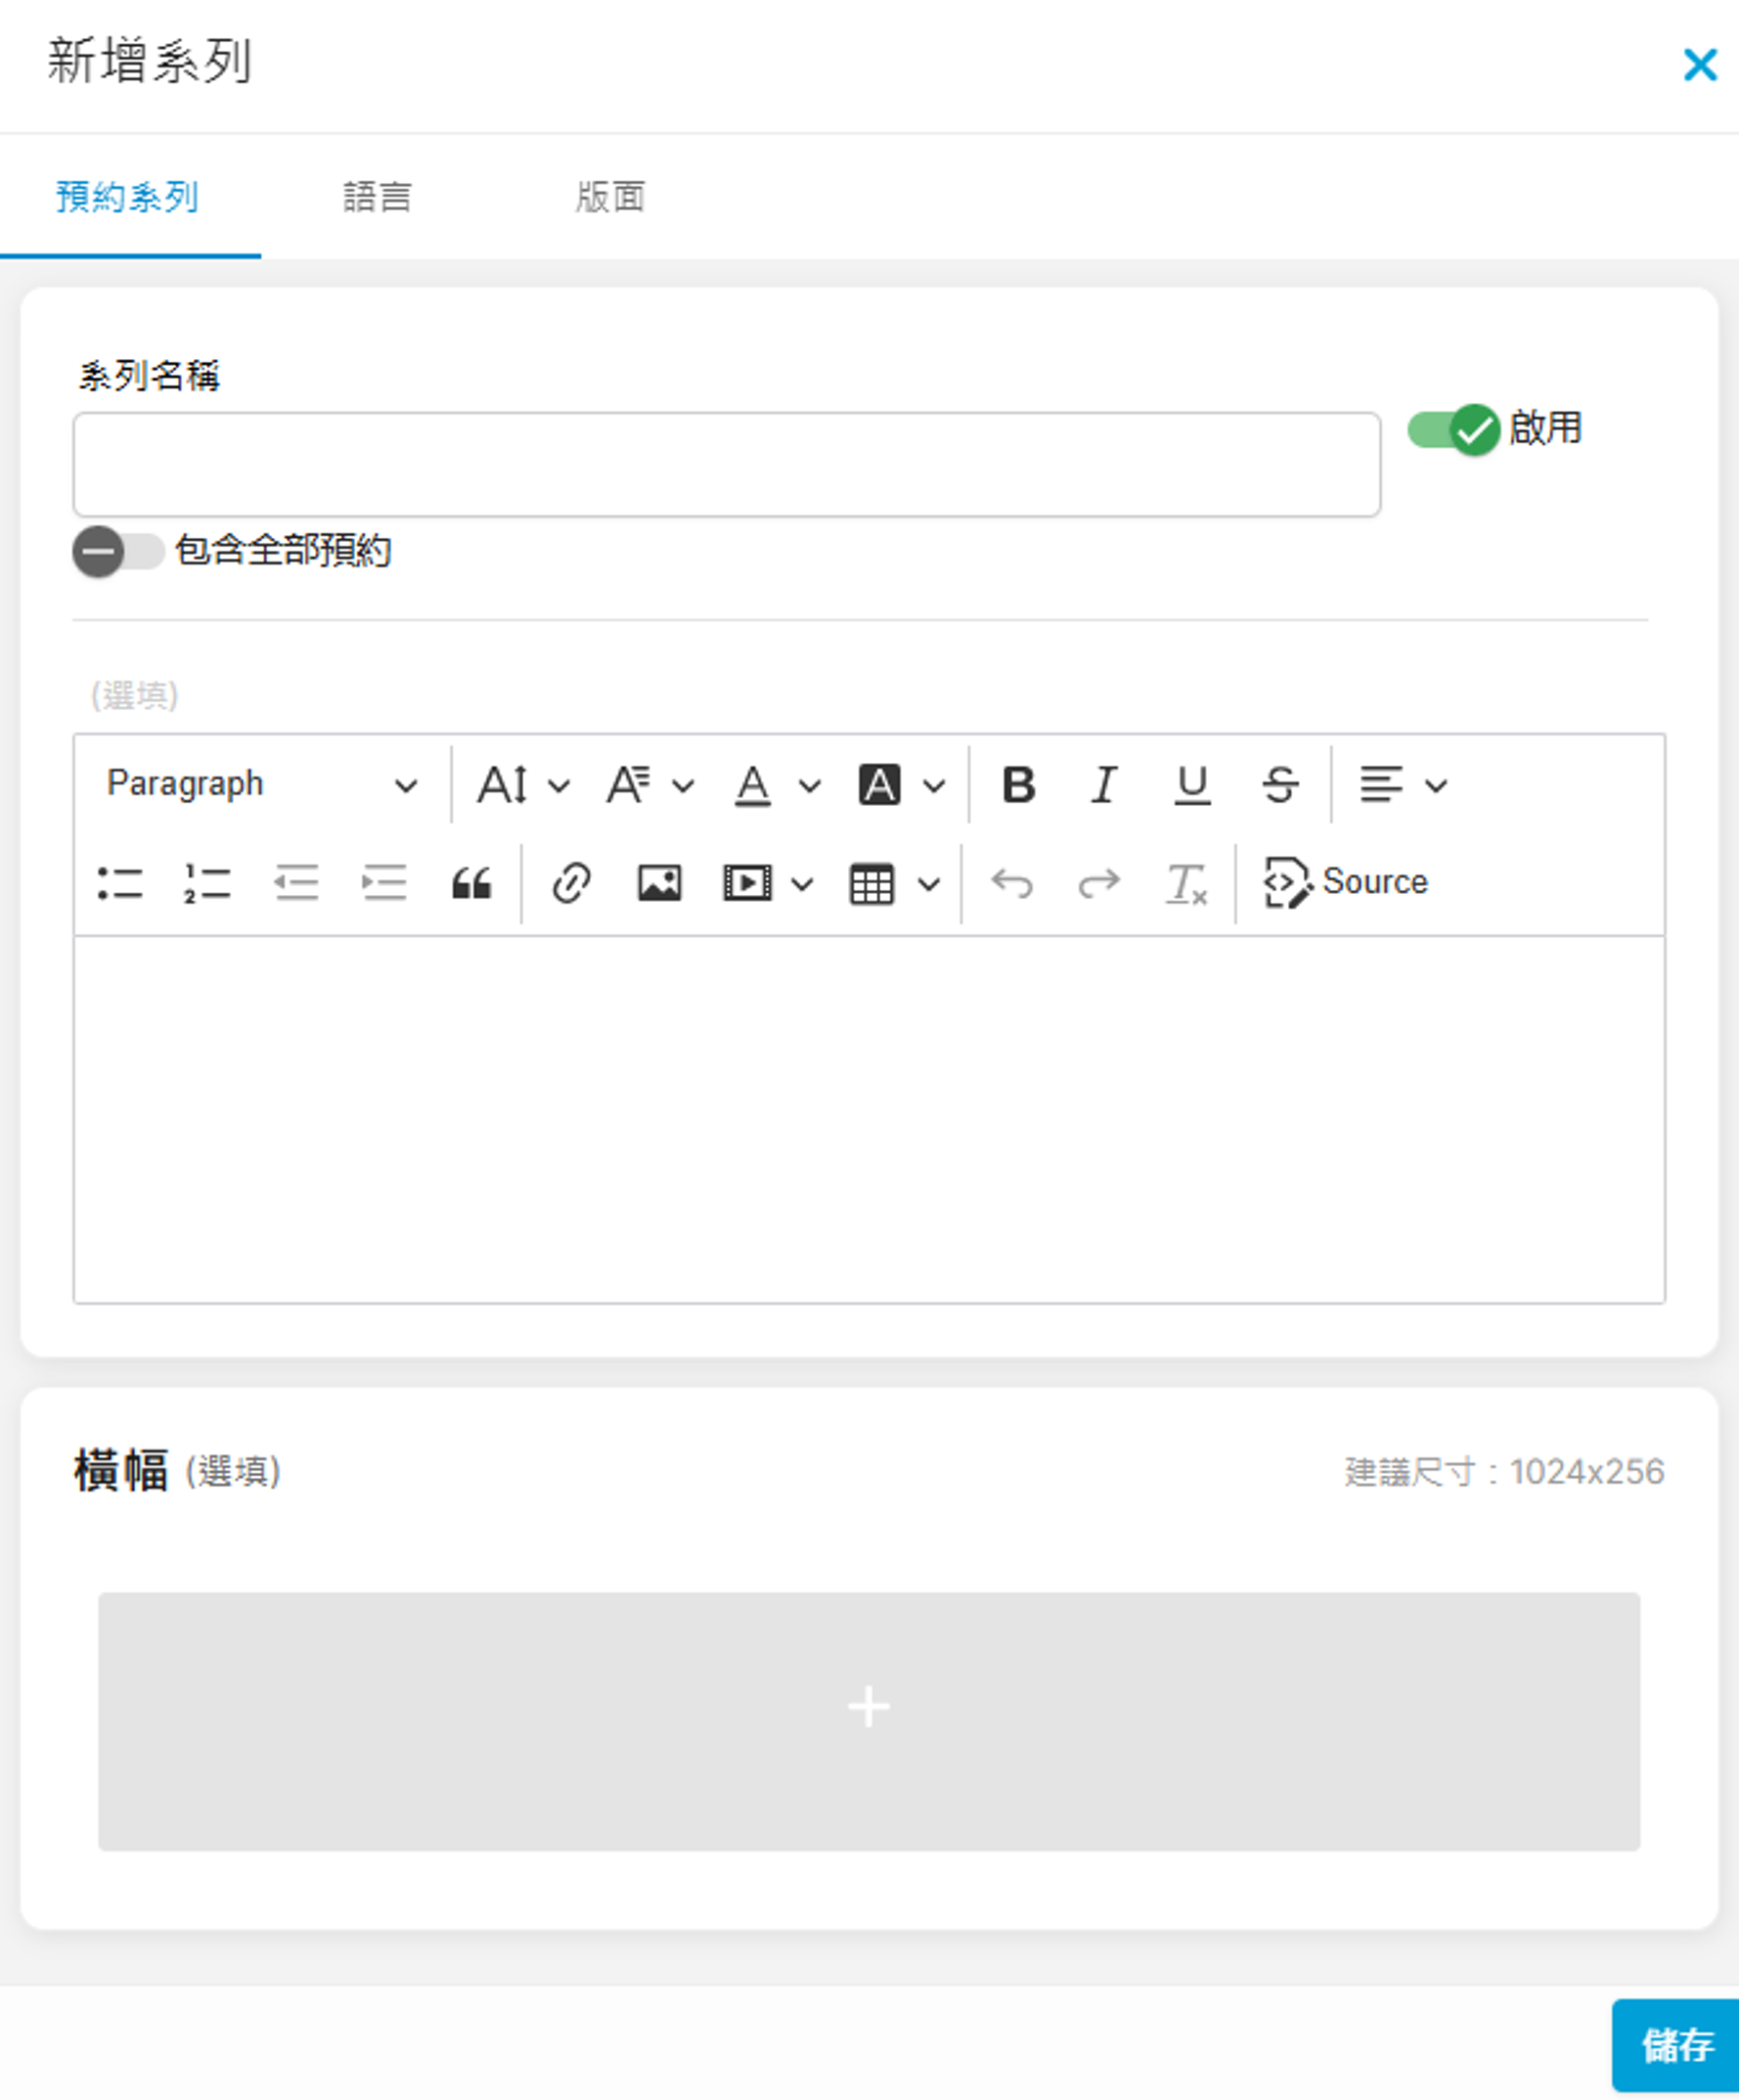
Task: Open the Paragraph heading dropdown
Action: pyautogui.click(x=261, y=785)
